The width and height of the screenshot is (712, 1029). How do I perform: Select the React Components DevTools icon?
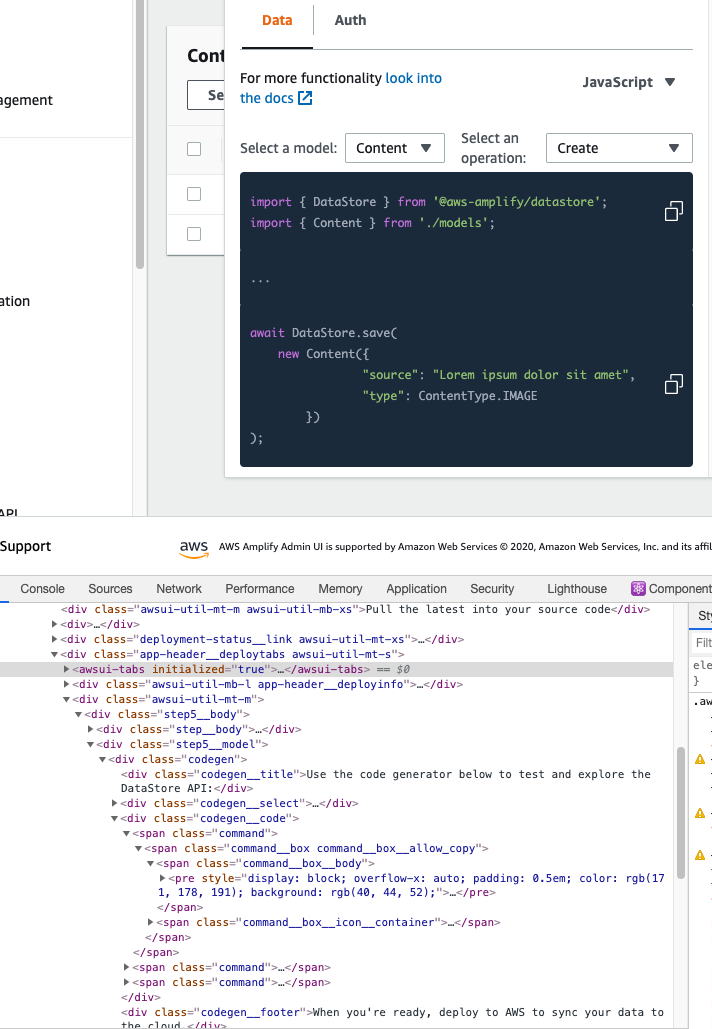(637, 589)
